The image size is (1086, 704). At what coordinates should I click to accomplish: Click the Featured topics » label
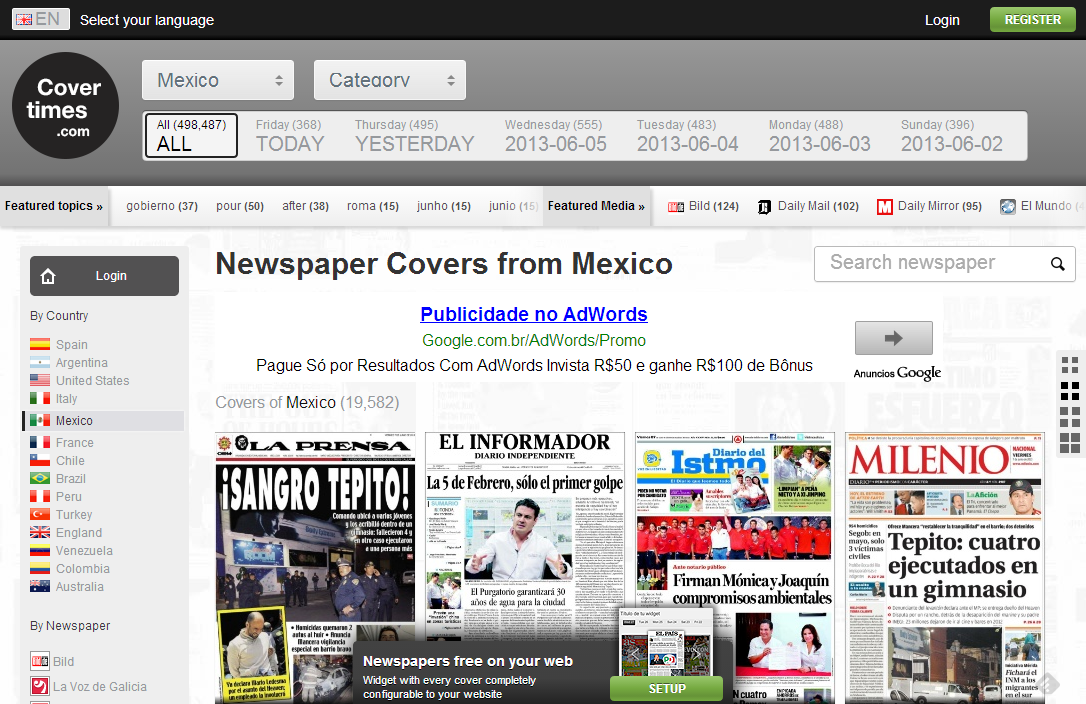[x=53, y=206]
